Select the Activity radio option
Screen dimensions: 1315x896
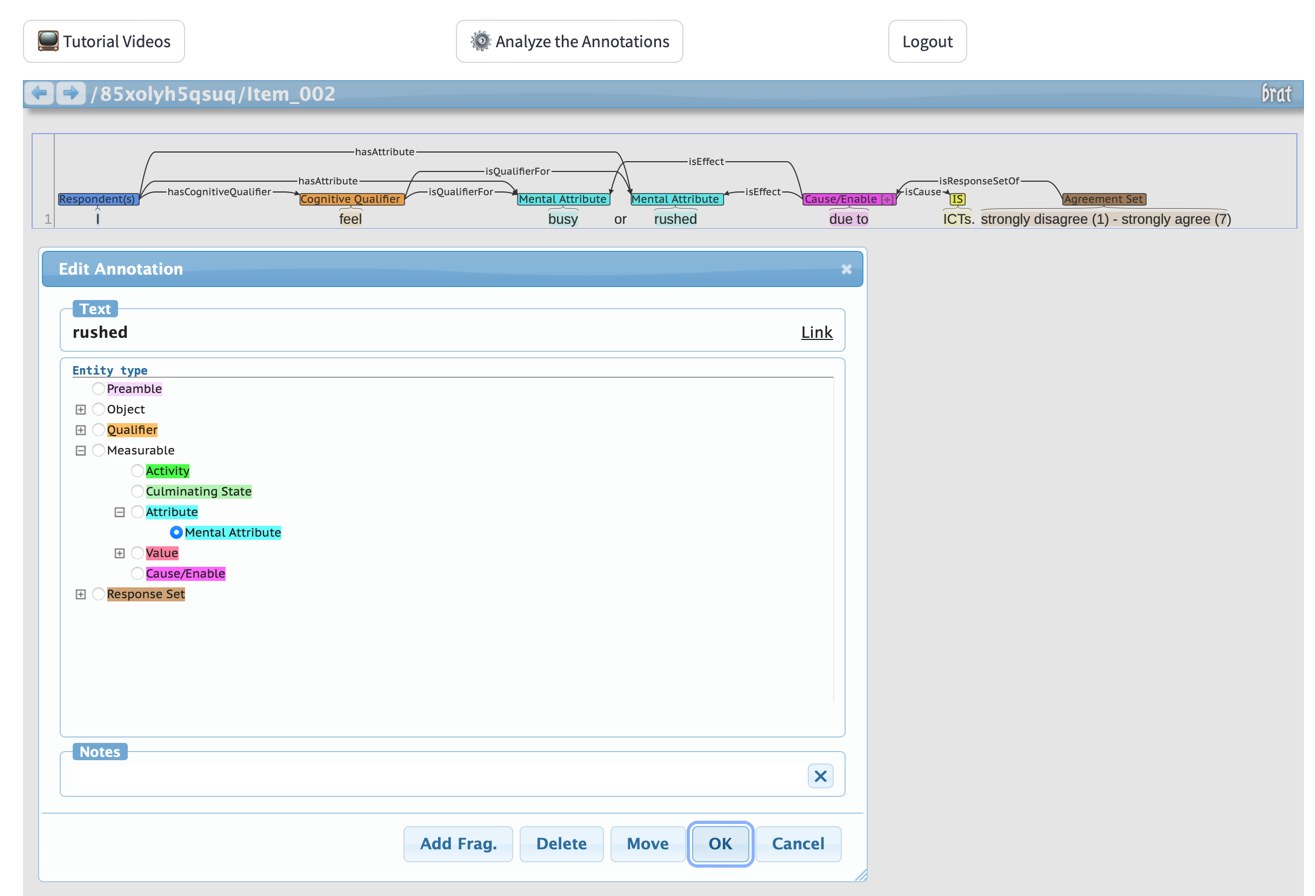[137, 471]
